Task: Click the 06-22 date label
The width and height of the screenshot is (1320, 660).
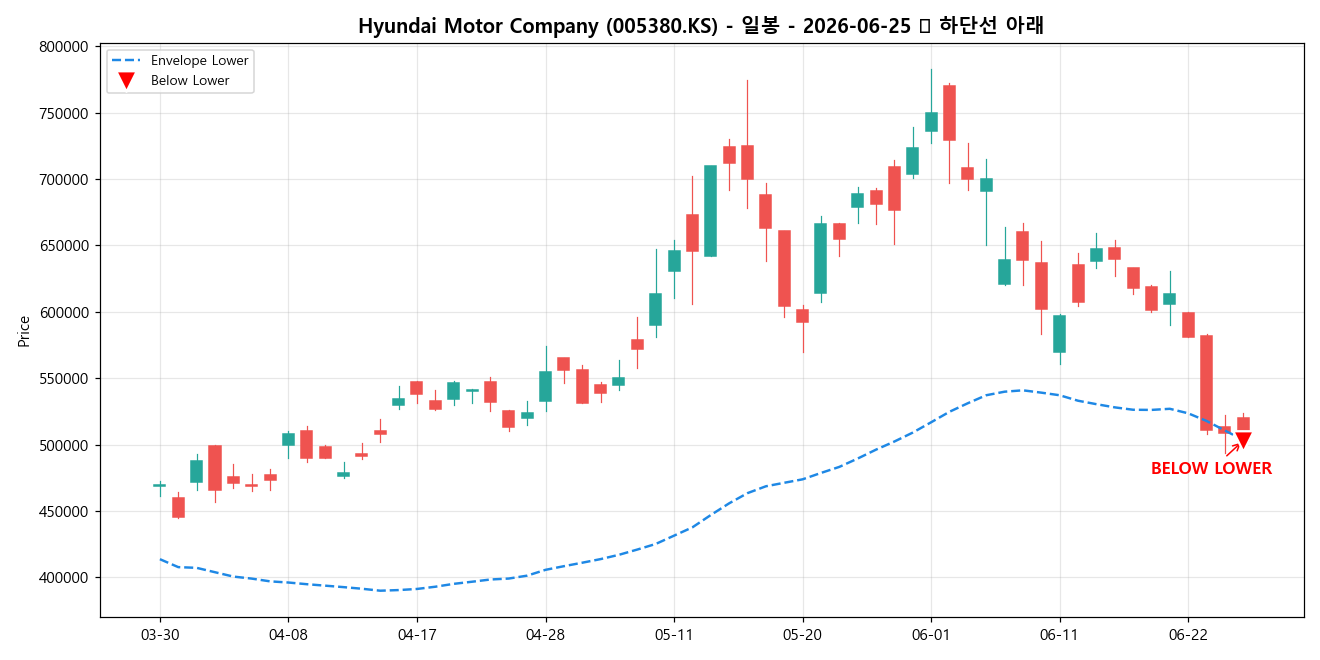Action: coord(1188,635)
